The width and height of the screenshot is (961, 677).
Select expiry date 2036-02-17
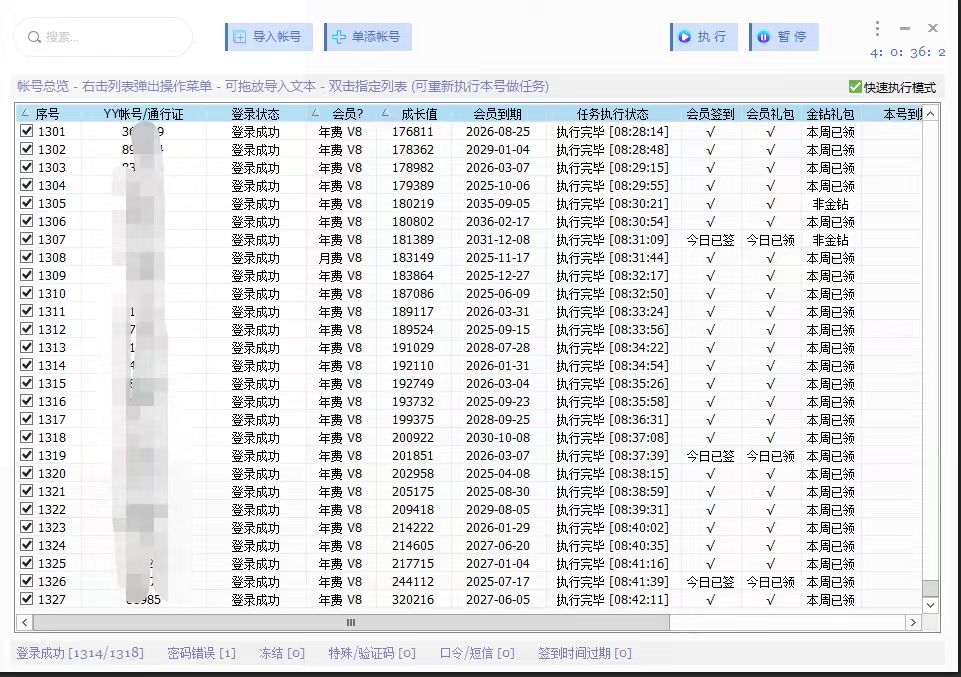pos(498,221)
